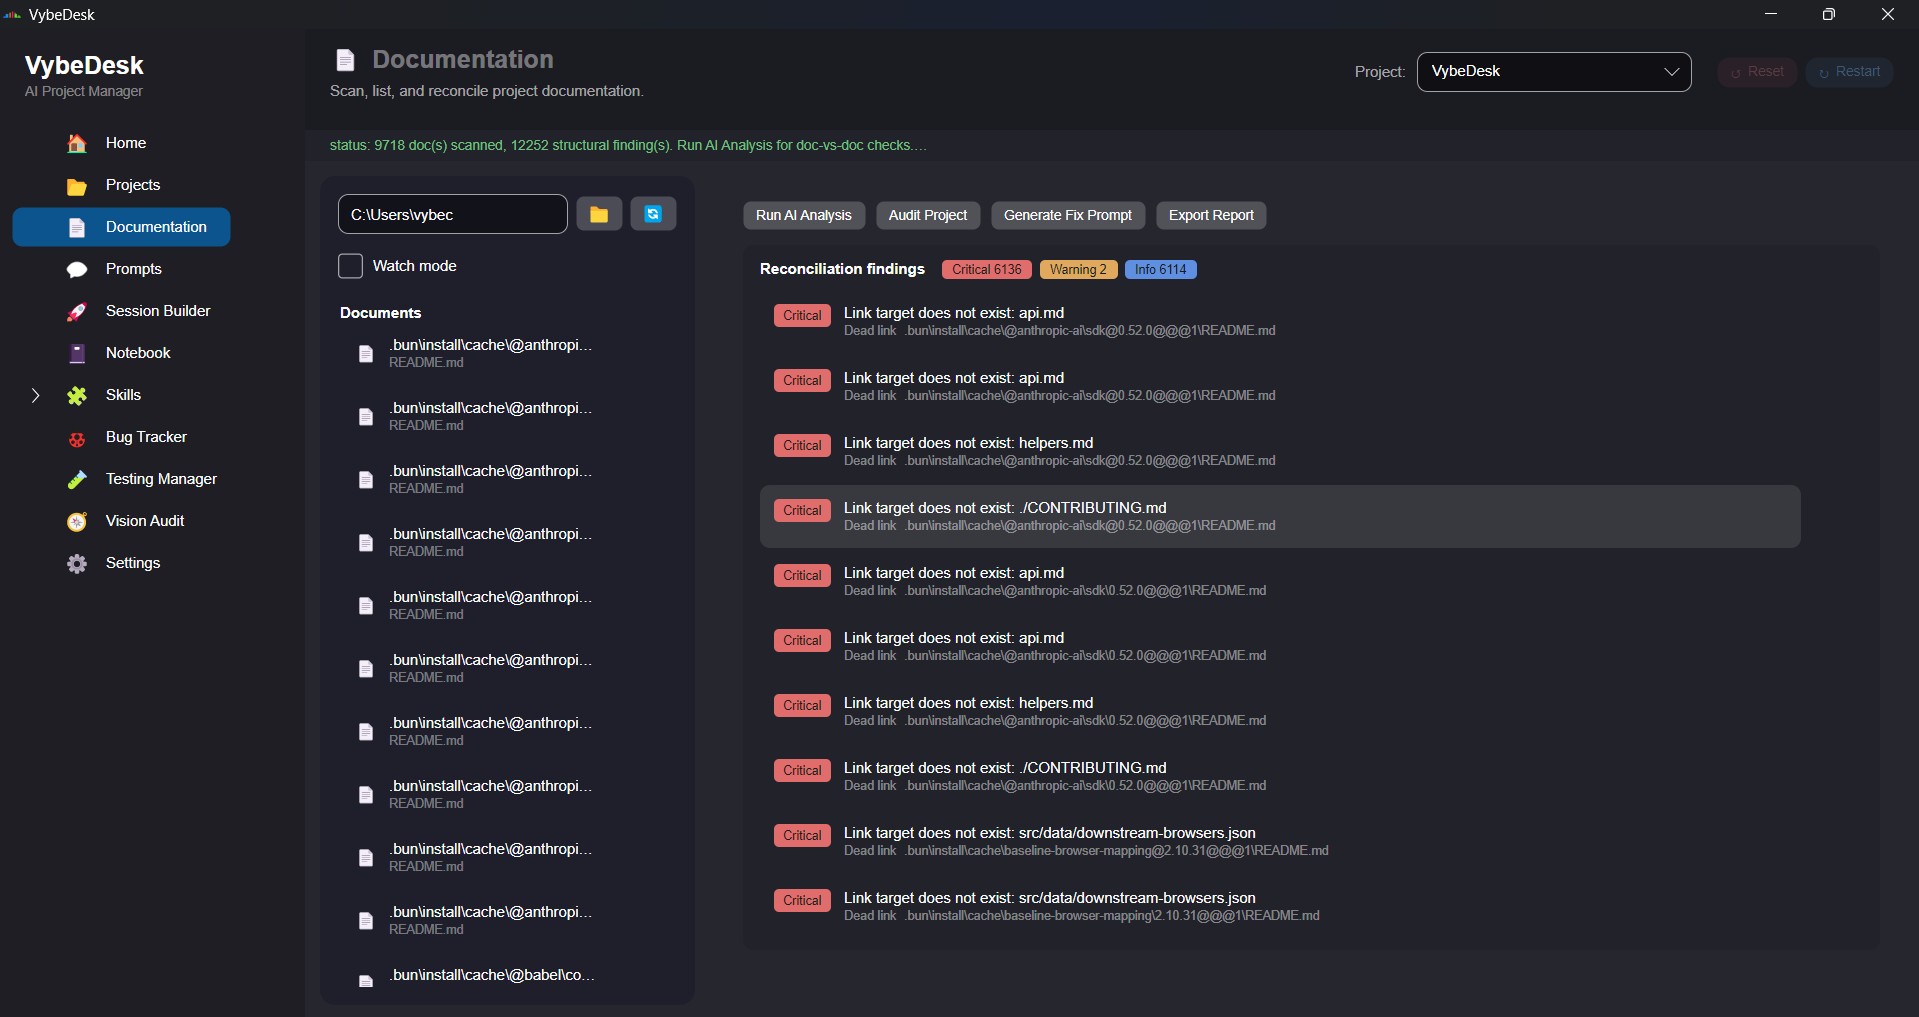This screenshot has width=1919, height=1017.
Task: Click the Reconciliation findings heading
Action: pos(842,269)
